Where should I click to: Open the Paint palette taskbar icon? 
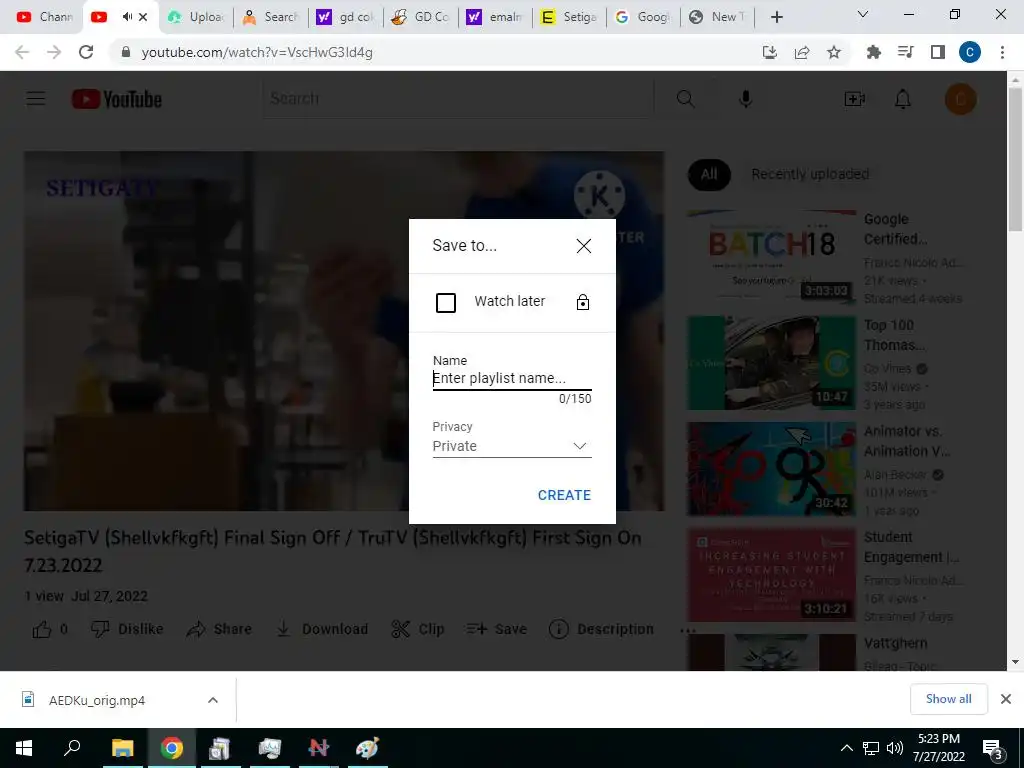tap(367, 748)
